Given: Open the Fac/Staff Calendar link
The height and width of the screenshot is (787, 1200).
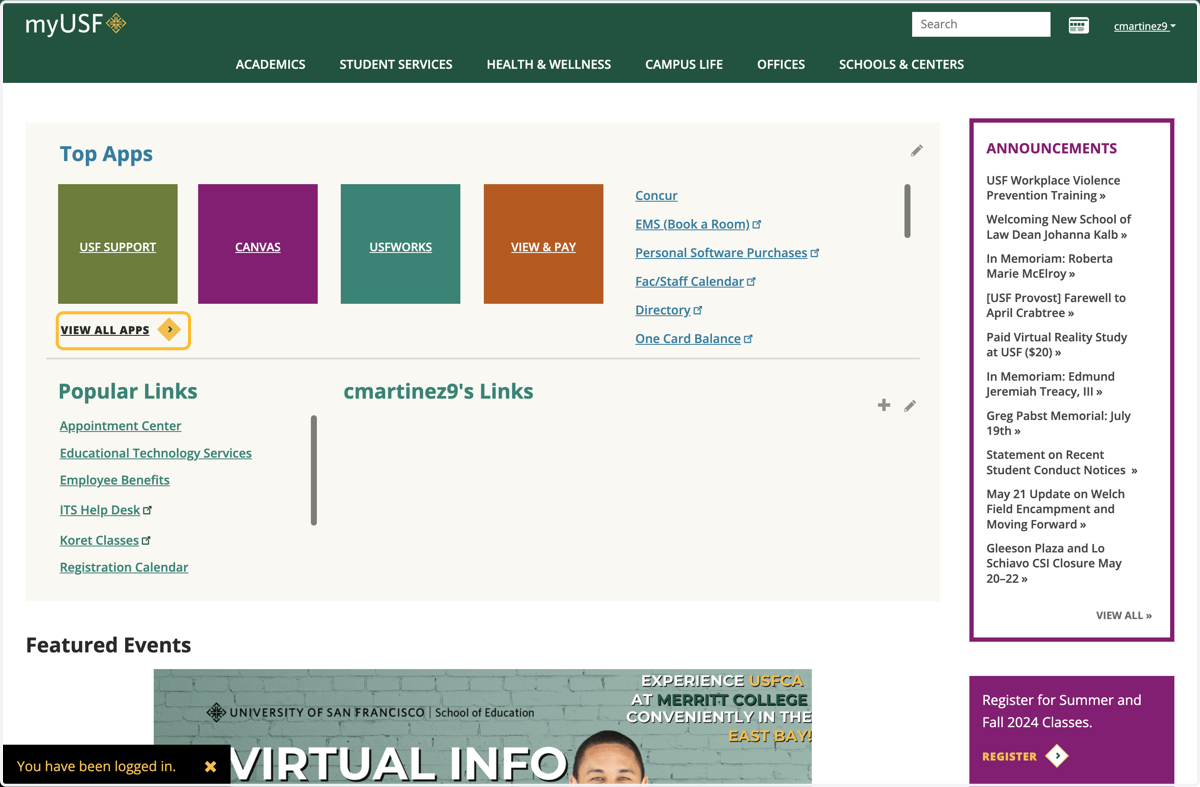Looking at the screenshot, I should coord(695,282).
